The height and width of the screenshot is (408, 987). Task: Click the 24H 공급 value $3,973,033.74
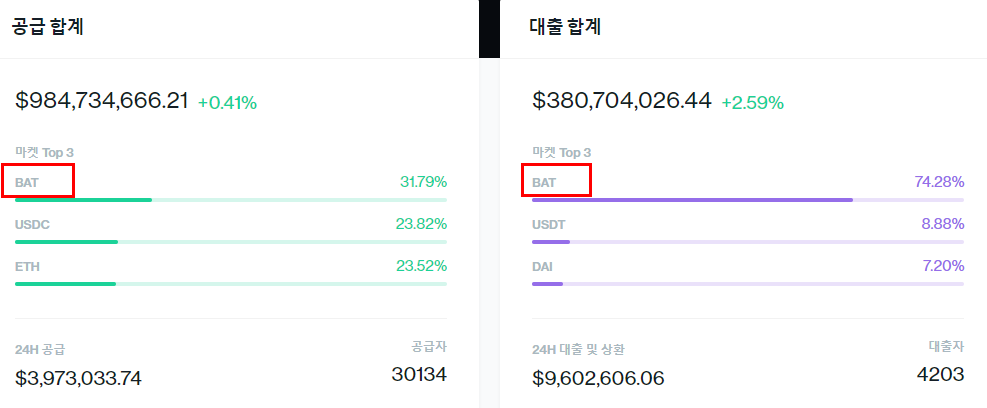click(79, 378)
